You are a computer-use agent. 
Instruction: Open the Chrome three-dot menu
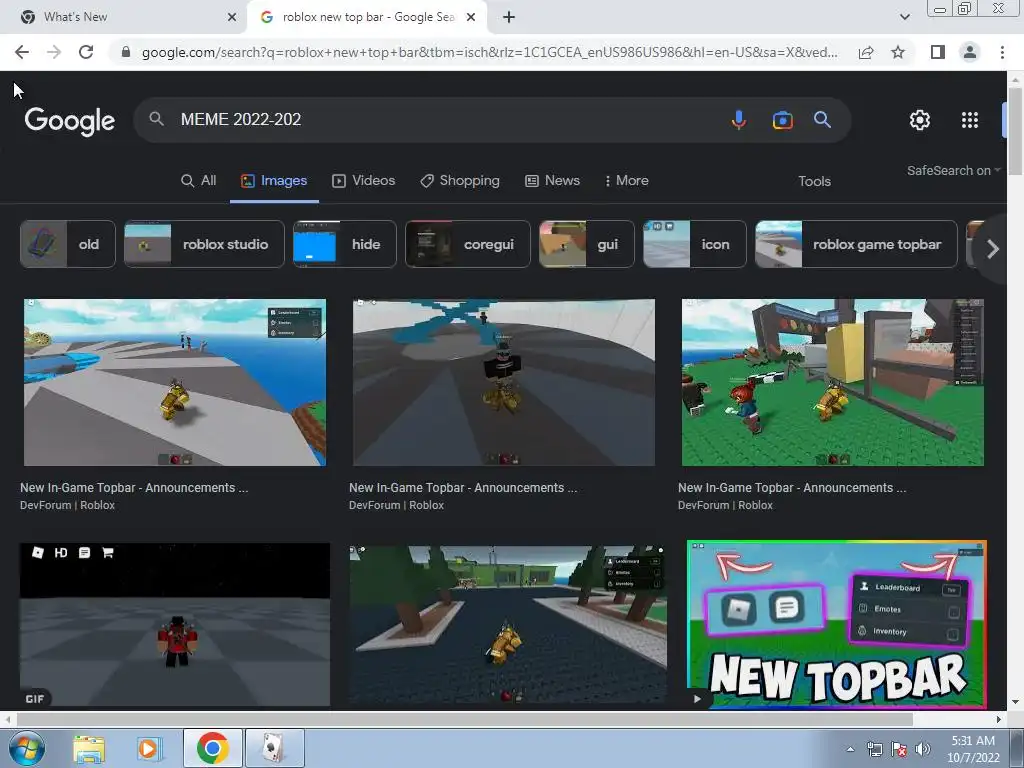pos(1002,52)
